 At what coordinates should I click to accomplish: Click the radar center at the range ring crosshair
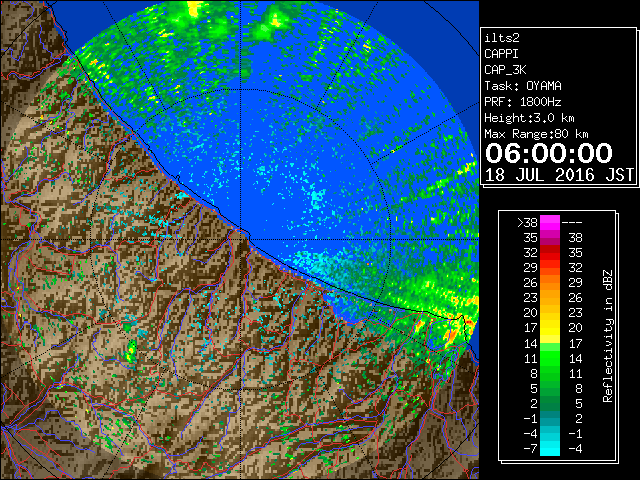(x=241, y=239)
